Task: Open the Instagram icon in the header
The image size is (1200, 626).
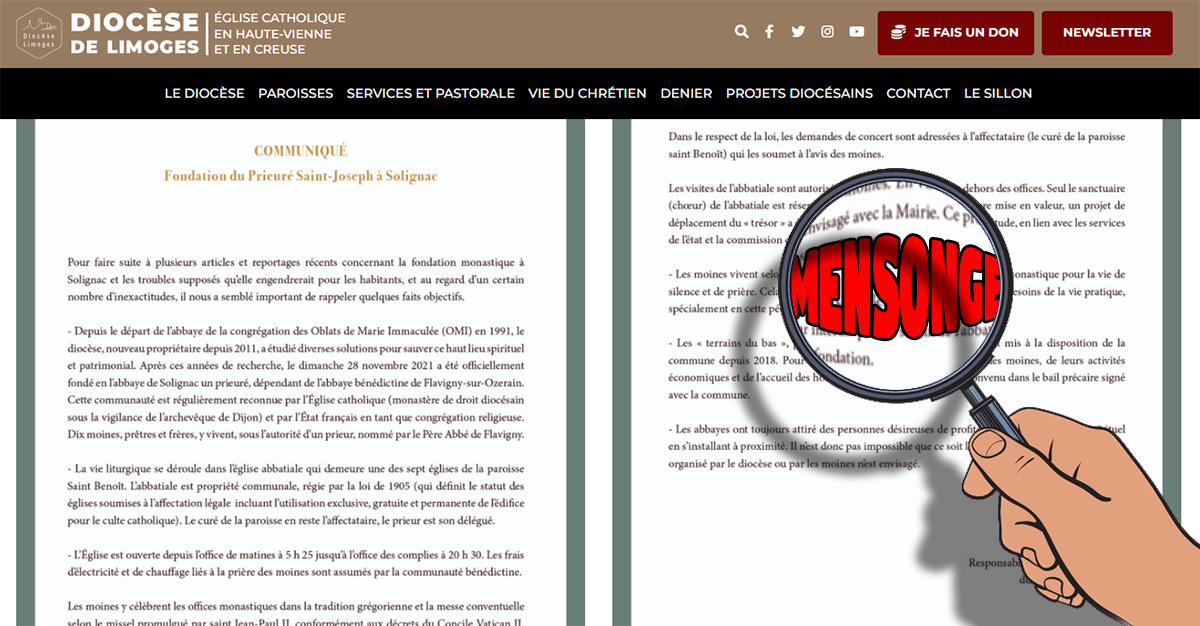Action: (x=827, y=32)
